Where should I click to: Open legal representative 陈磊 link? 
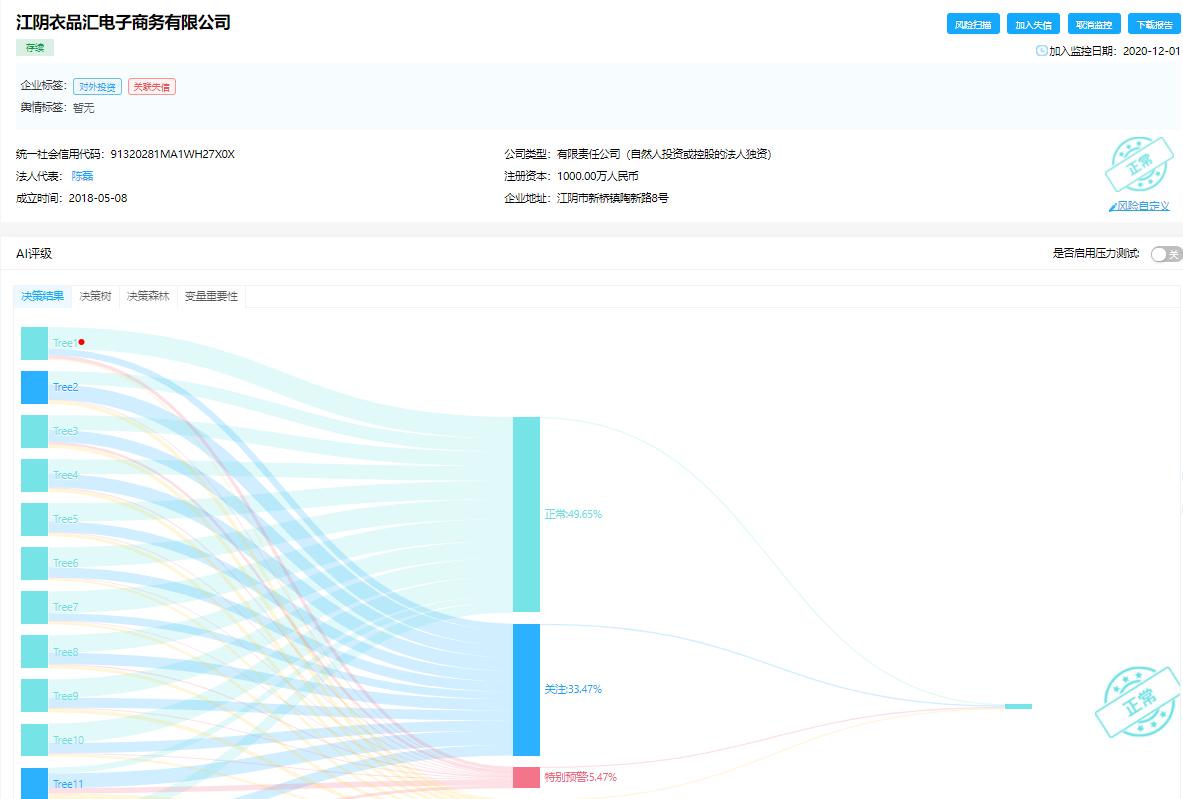pos(82,176)
